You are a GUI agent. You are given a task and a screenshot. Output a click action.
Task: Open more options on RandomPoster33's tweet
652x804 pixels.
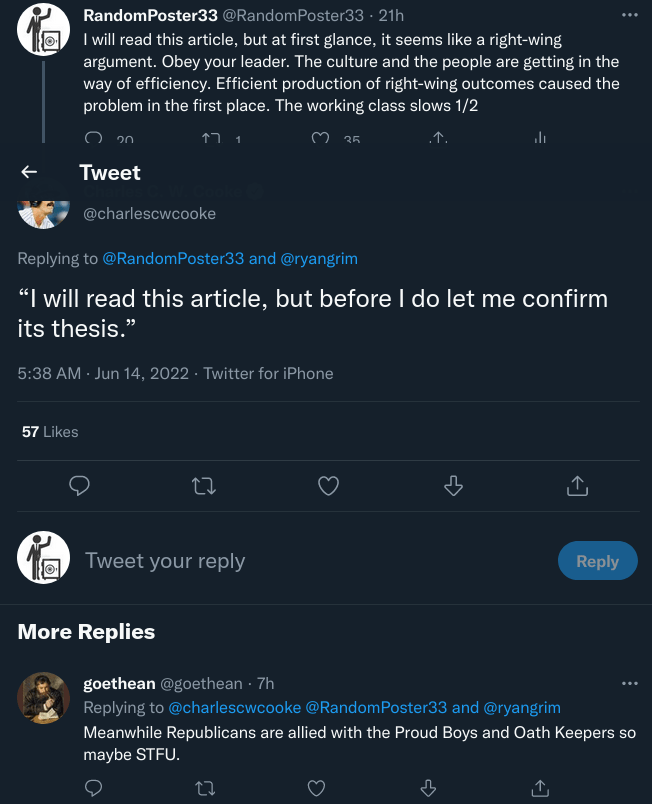(629, 15)
